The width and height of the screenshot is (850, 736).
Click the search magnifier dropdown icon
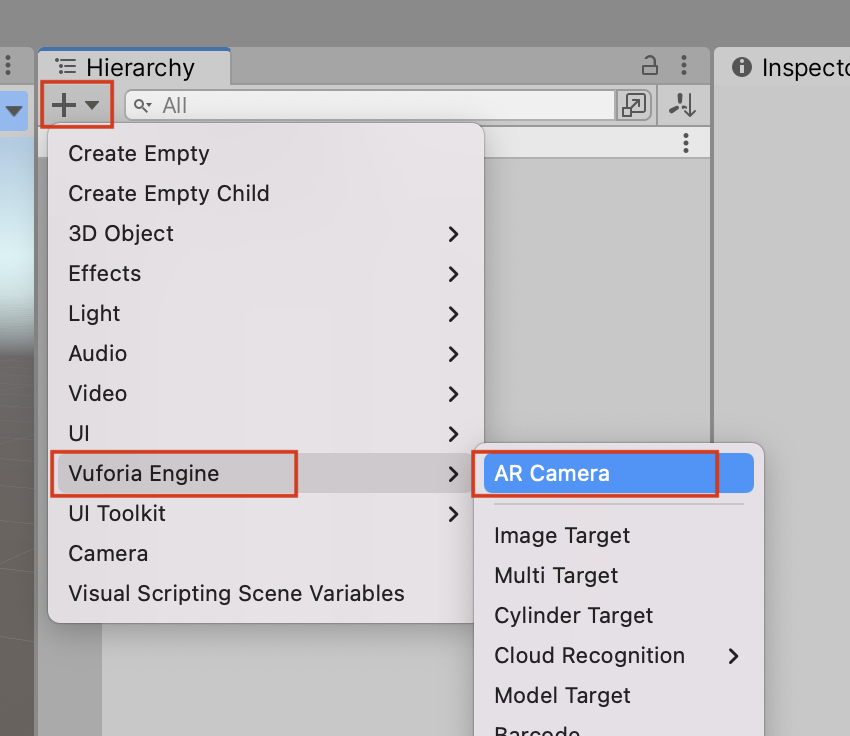[x=144, y=105]
